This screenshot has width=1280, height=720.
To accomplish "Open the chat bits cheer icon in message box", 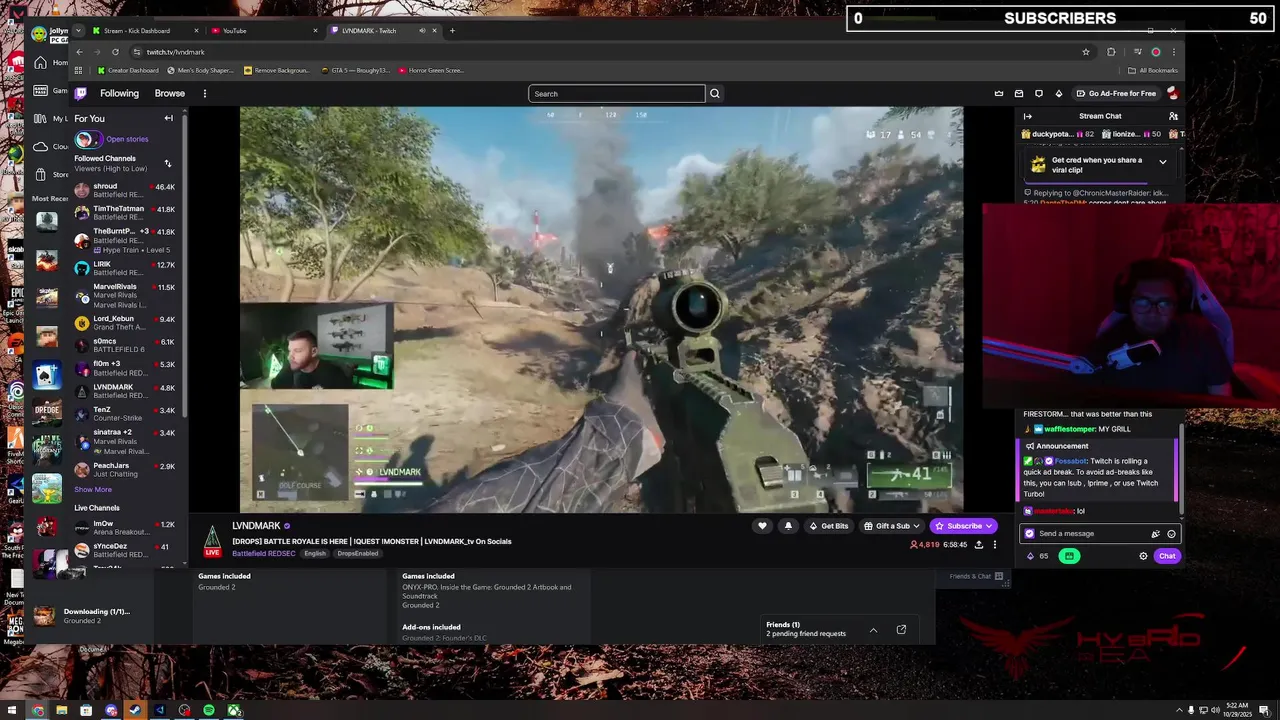I will click(x=1155, y=534).
